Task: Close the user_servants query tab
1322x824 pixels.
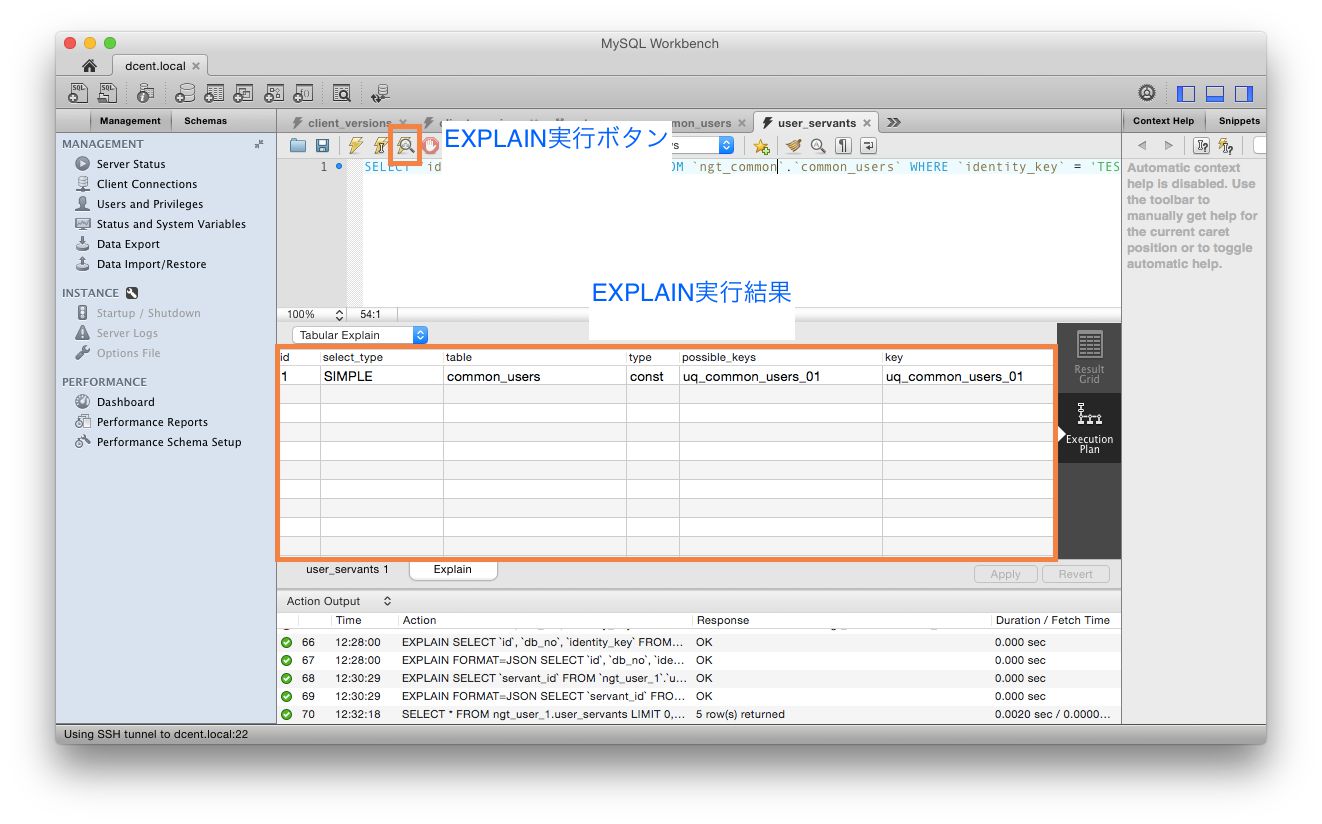Action: [867, 123]
